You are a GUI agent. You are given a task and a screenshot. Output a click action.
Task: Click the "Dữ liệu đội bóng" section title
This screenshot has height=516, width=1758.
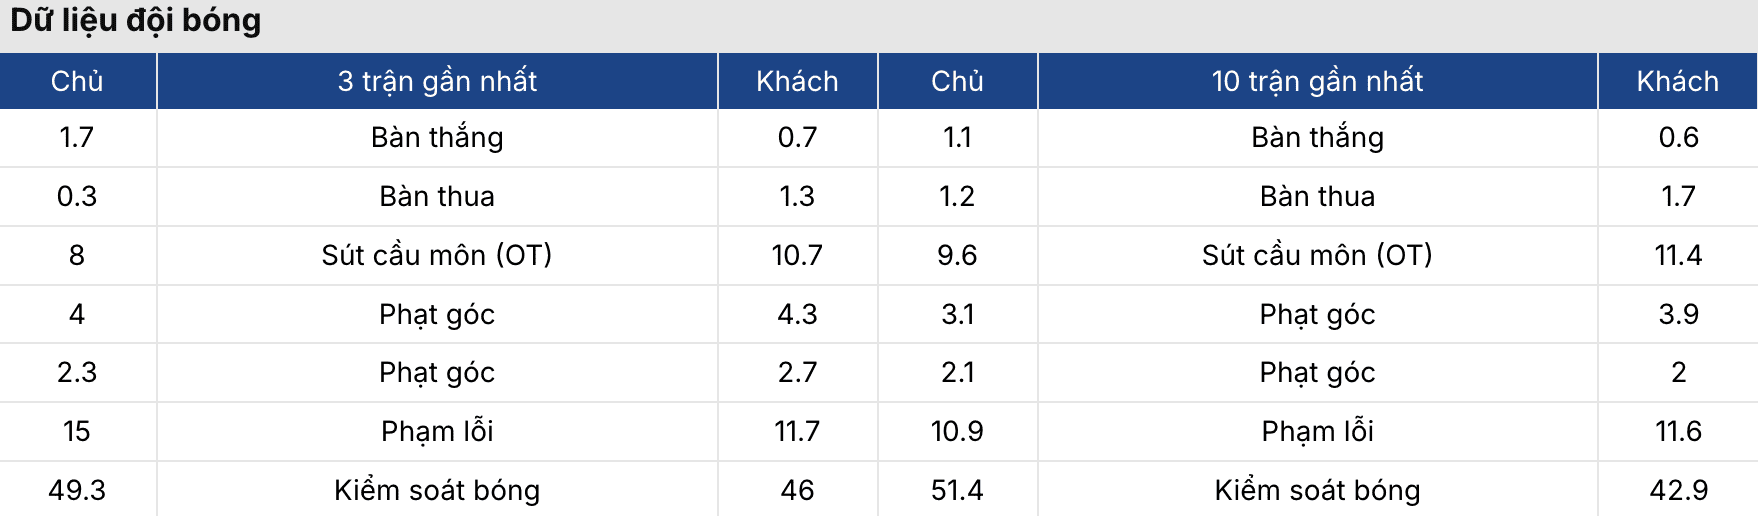[136, 21]
